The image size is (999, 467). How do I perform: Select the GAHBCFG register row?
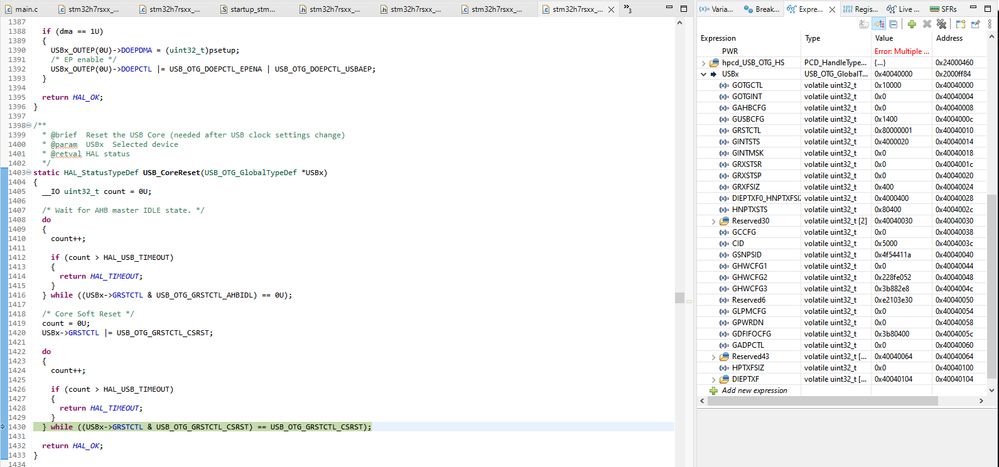point(842,108)
